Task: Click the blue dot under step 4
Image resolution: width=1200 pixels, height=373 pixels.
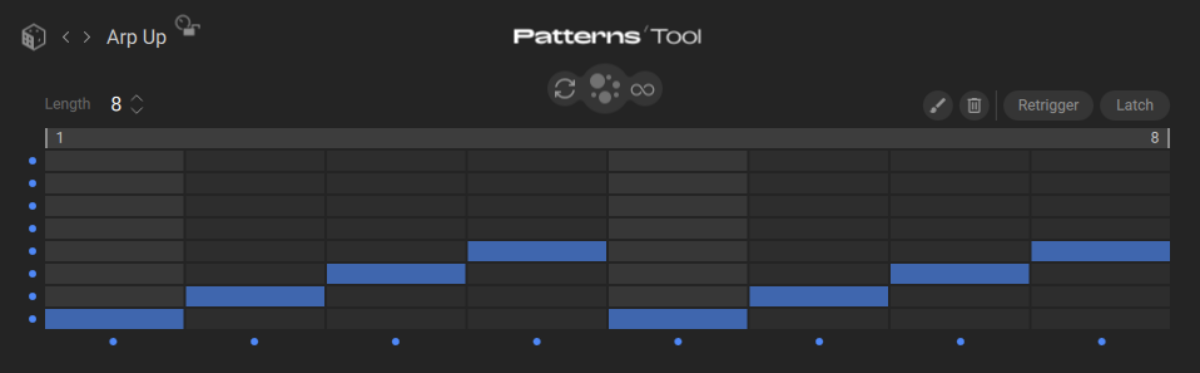Action: click(x=537, y=342)
